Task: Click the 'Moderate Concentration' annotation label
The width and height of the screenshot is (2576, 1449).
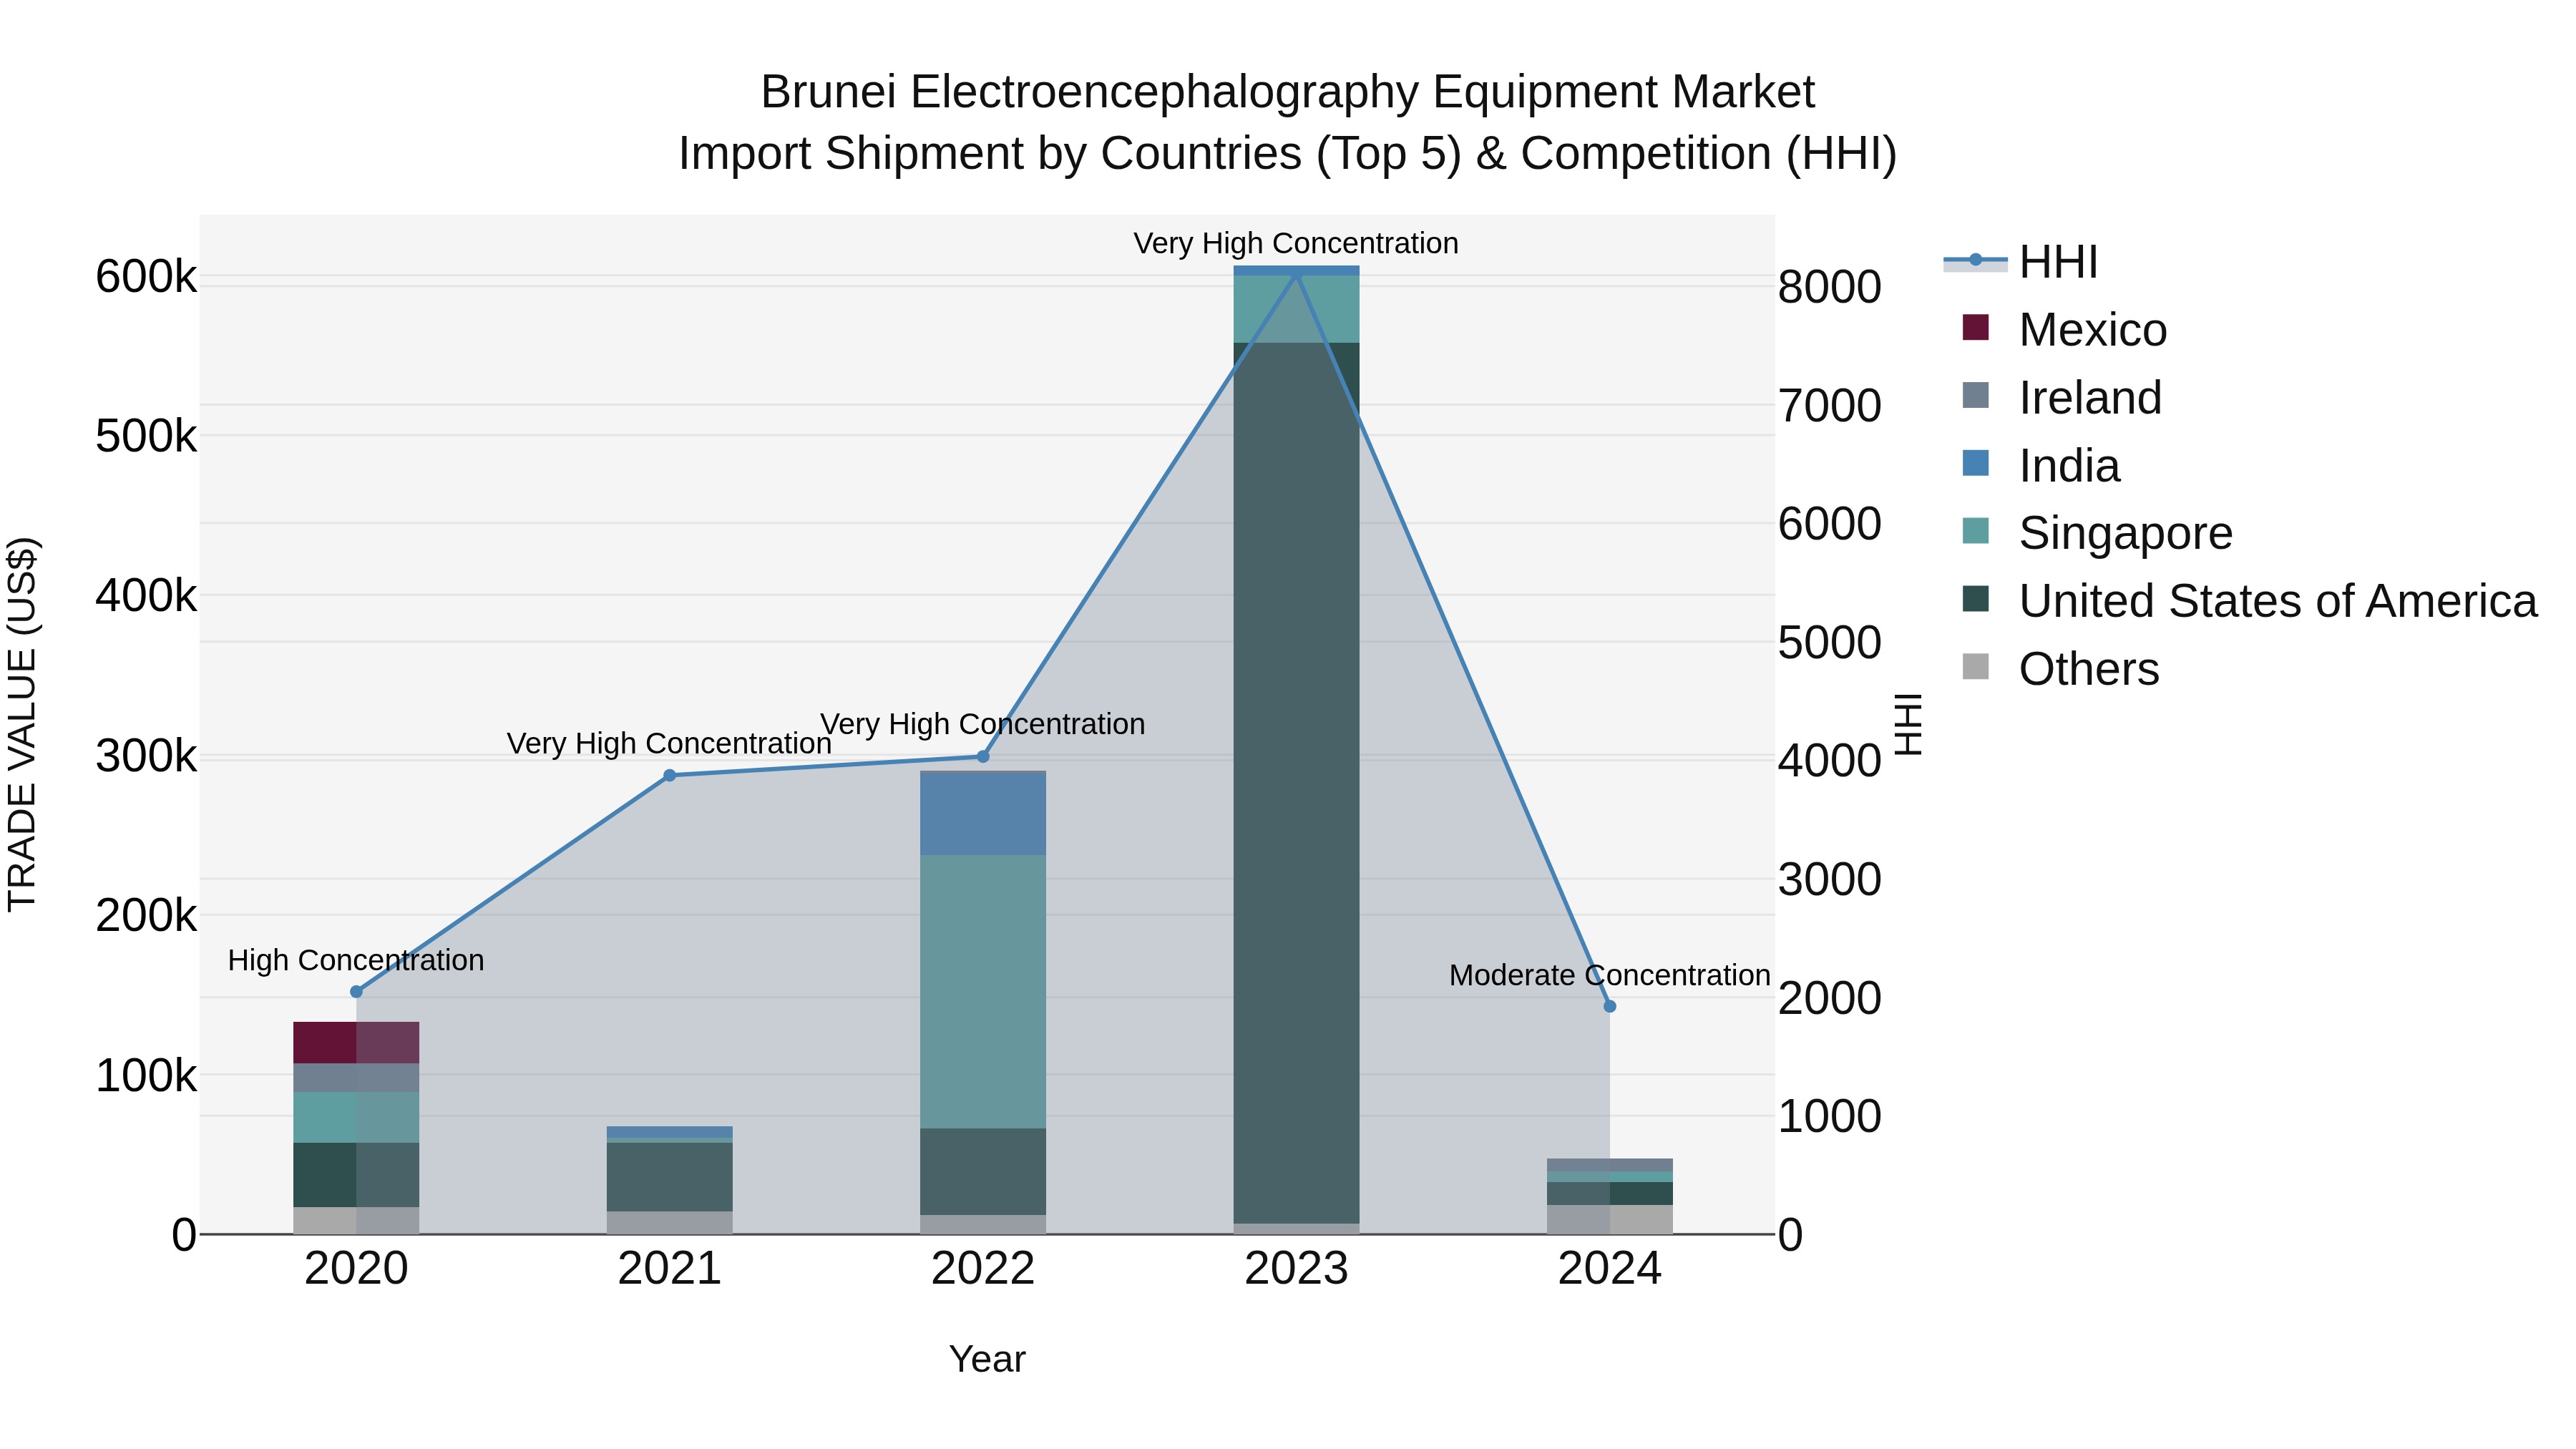Action: coord(1610,975)
